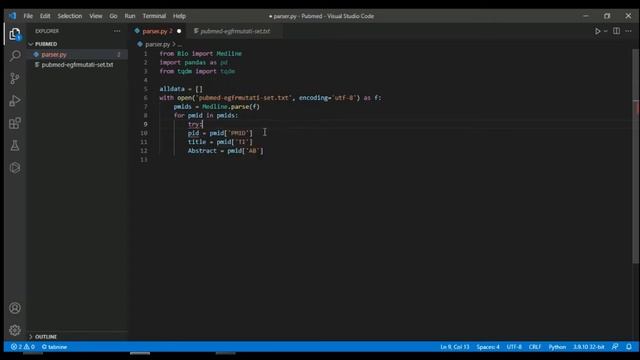Select pubmed-egfrmutati-set.txt in the Explorer tree

[x=78, y=65]
